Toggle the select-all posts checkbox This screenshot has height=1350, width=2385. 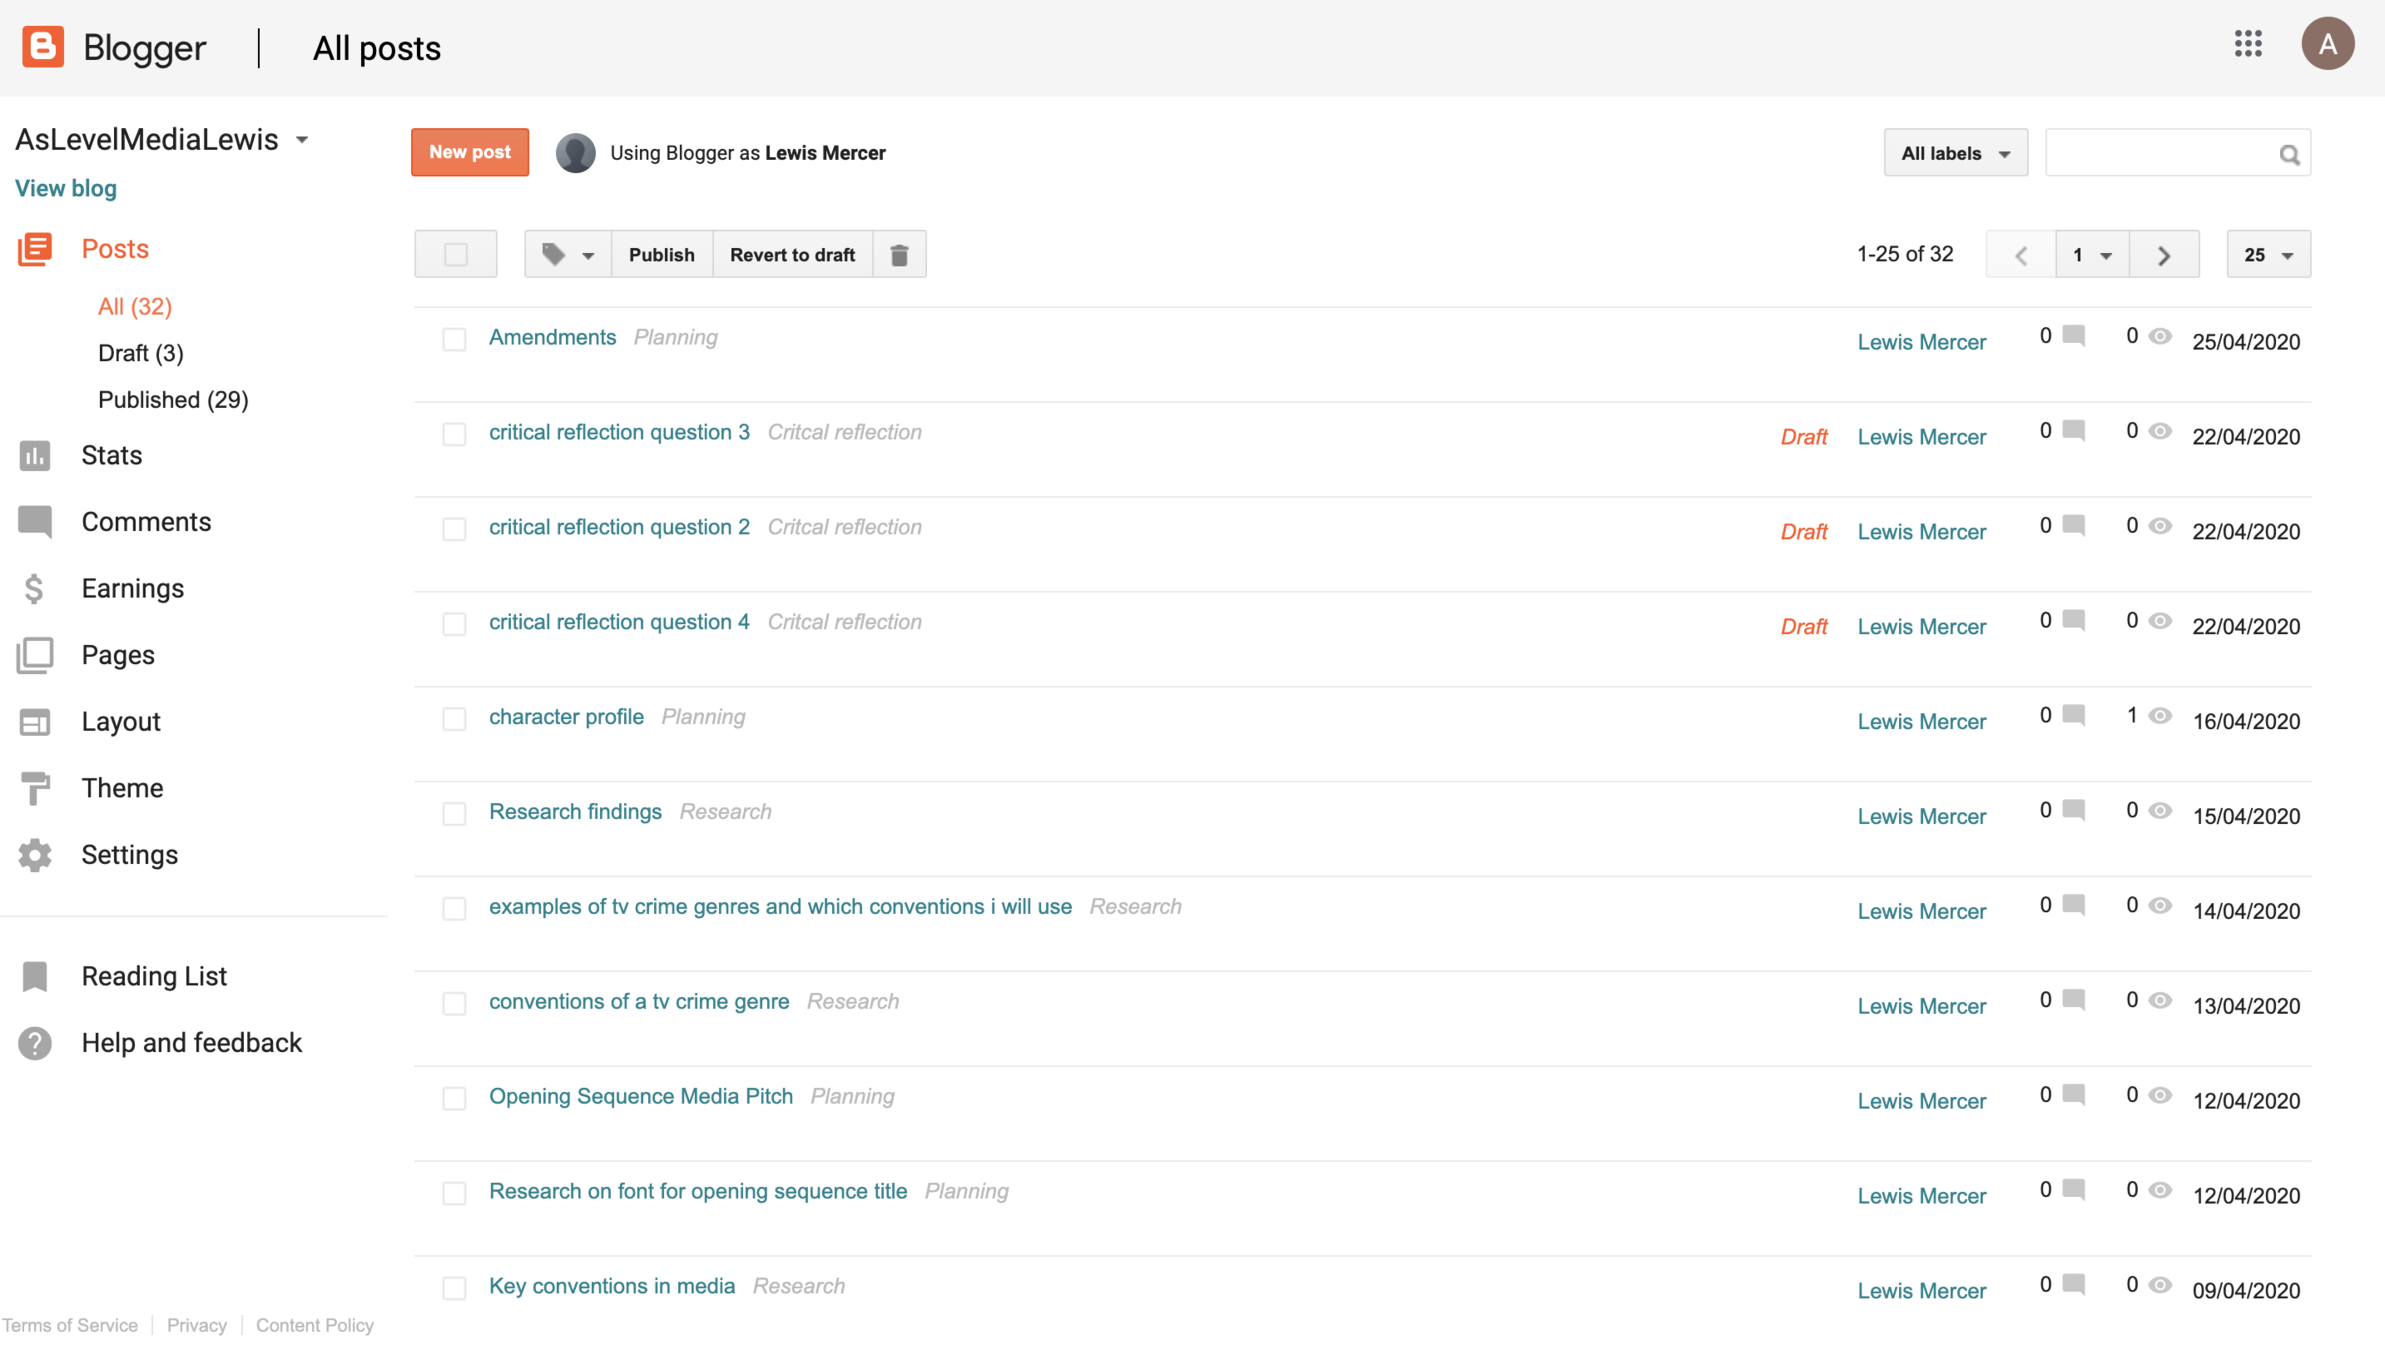(456, 255)
